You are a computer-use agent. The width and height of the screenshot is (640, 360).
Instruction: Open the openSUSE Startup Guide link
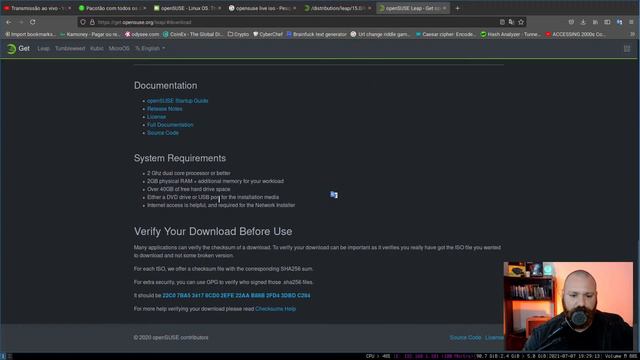[178, 101]
